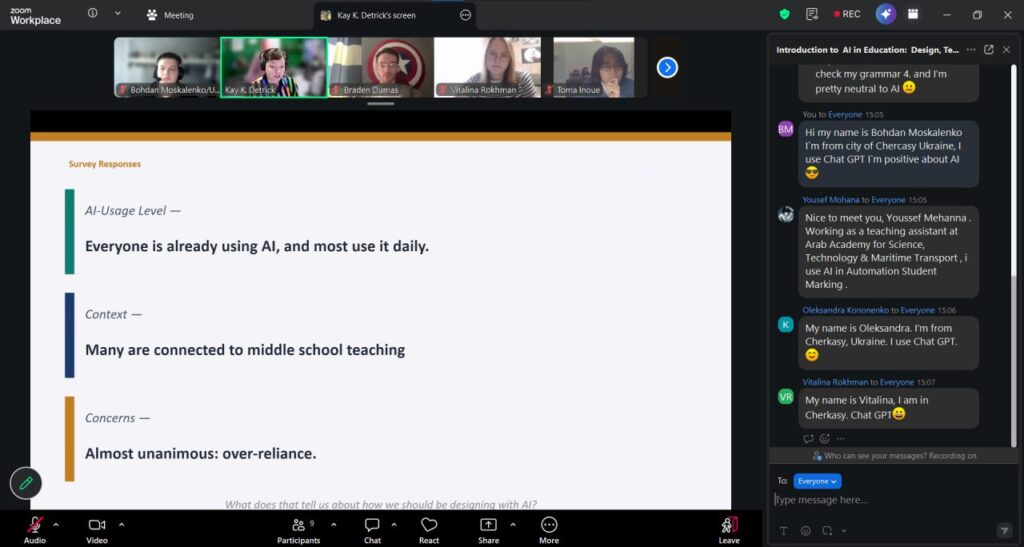Send the chat message with arrow icon
The width and height of the screenshot is (1024, 547).
tap(1004, 530)
